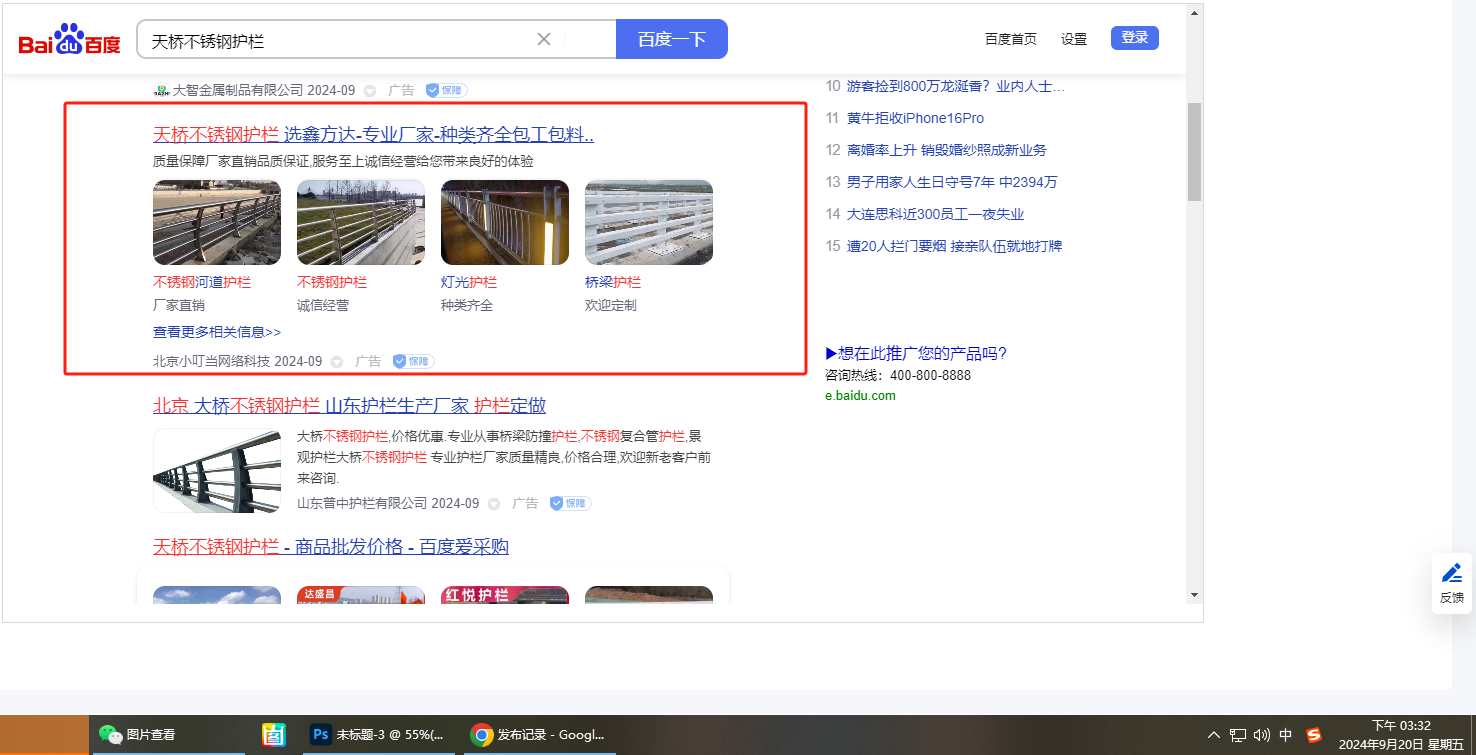Viewport: 1476px width, 755px height.
Task: Clear the search box with the X icon
Action: (544, 39)
